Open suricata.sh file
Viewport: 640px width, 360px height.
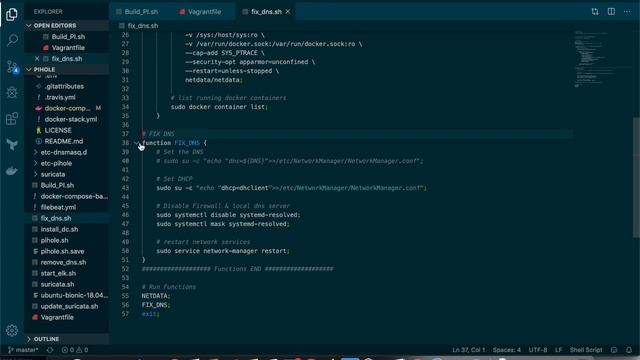(57, 284)
